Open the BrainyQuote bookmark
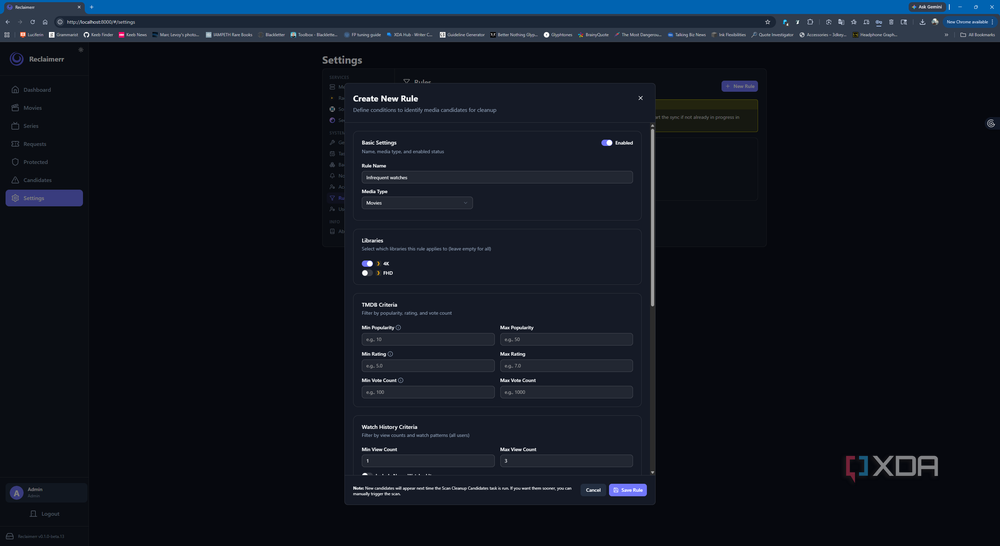This screenshot has height=546, width=1000. [x=595, y=34]
